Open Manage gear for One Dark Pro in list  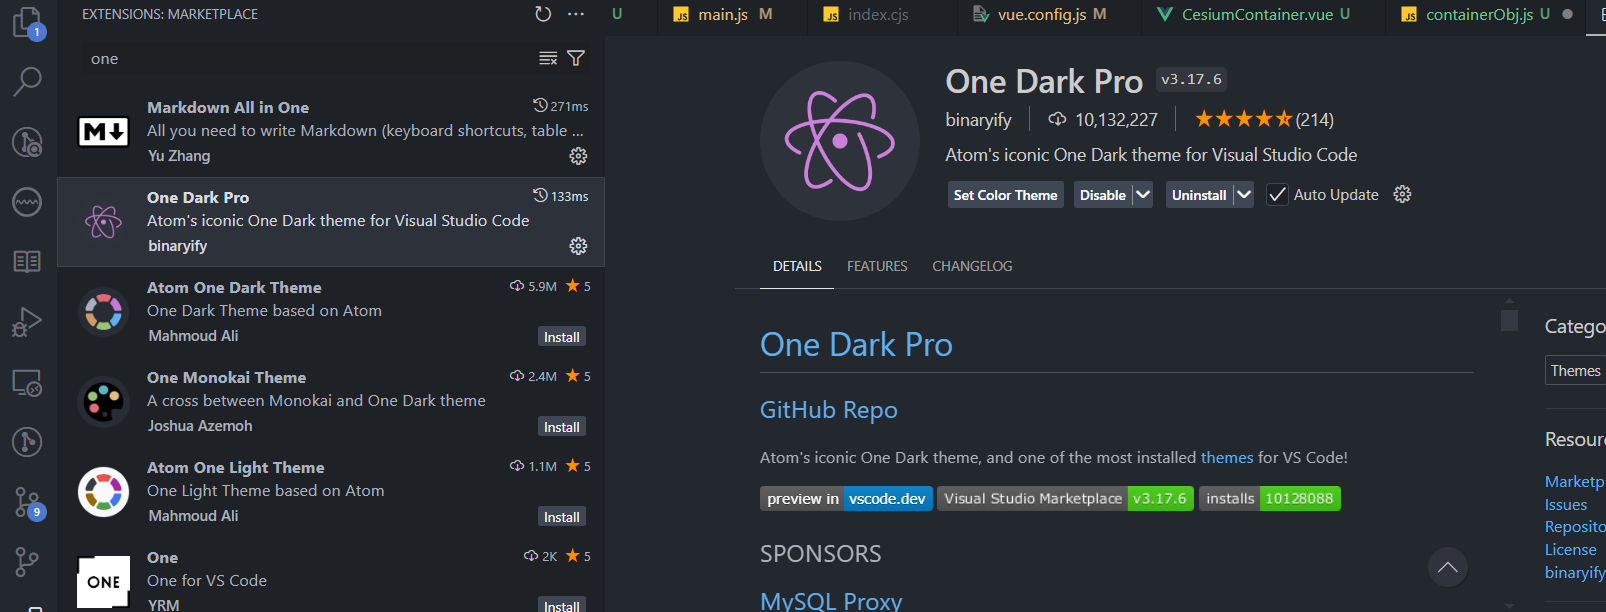pos(578,246)
